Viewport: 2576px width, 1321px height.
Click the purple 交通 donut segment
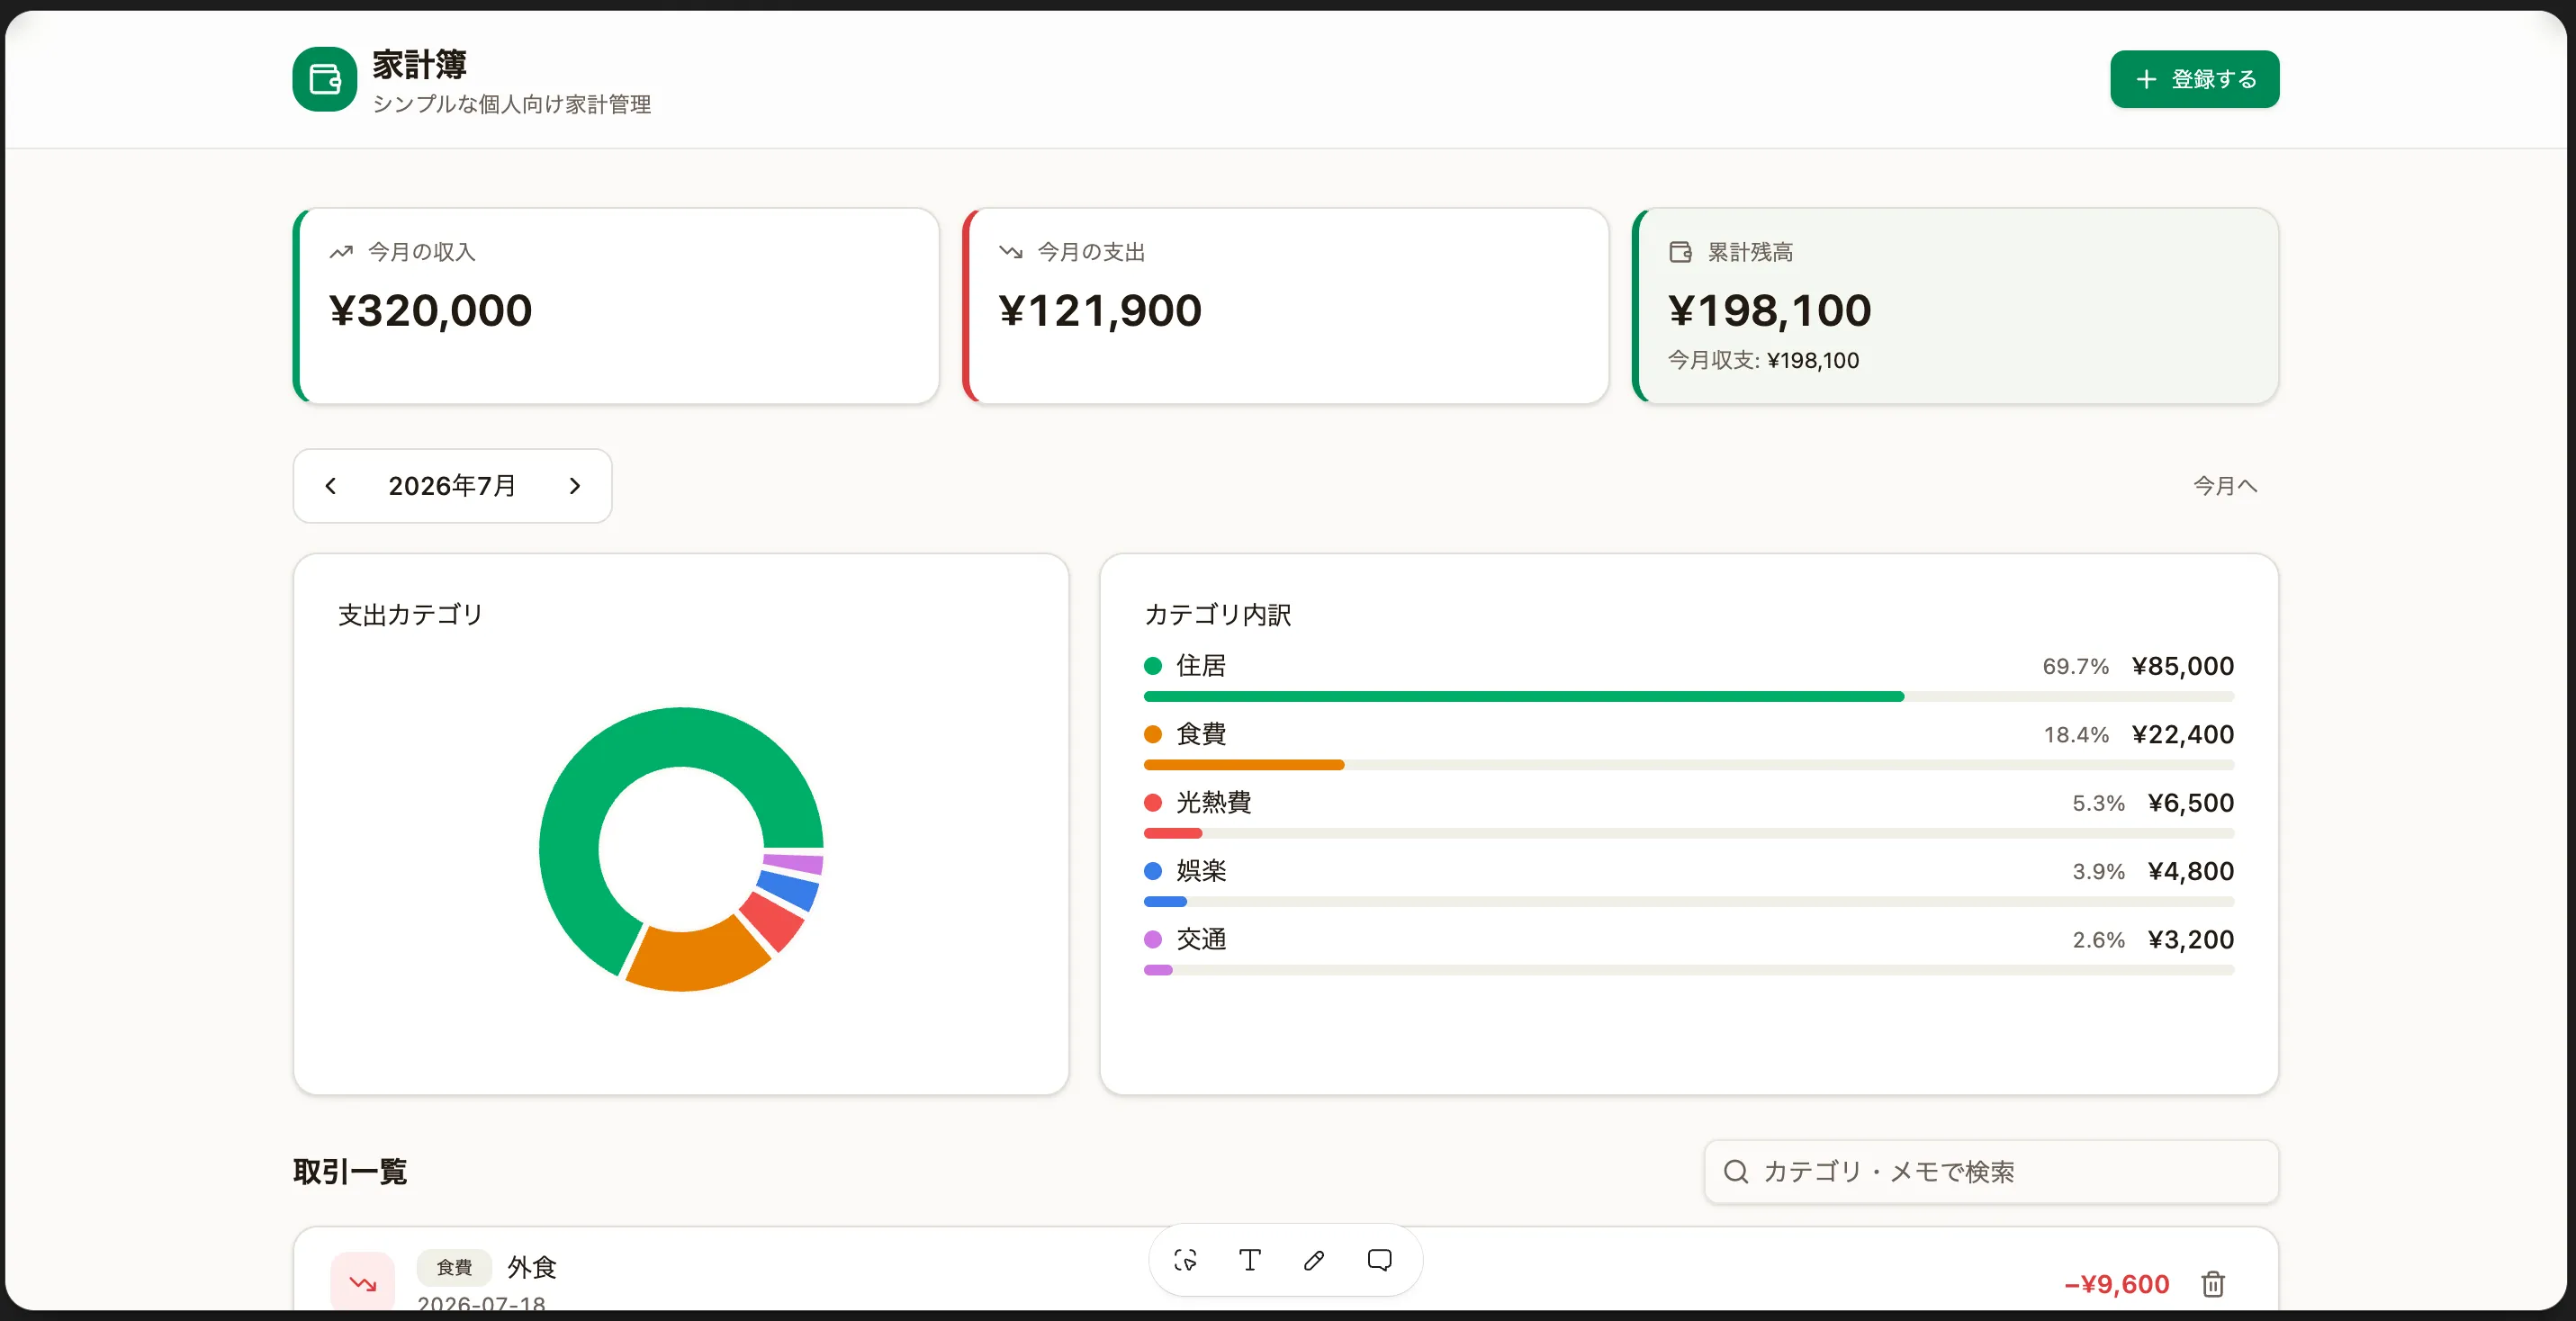click(x=794, y=863)
